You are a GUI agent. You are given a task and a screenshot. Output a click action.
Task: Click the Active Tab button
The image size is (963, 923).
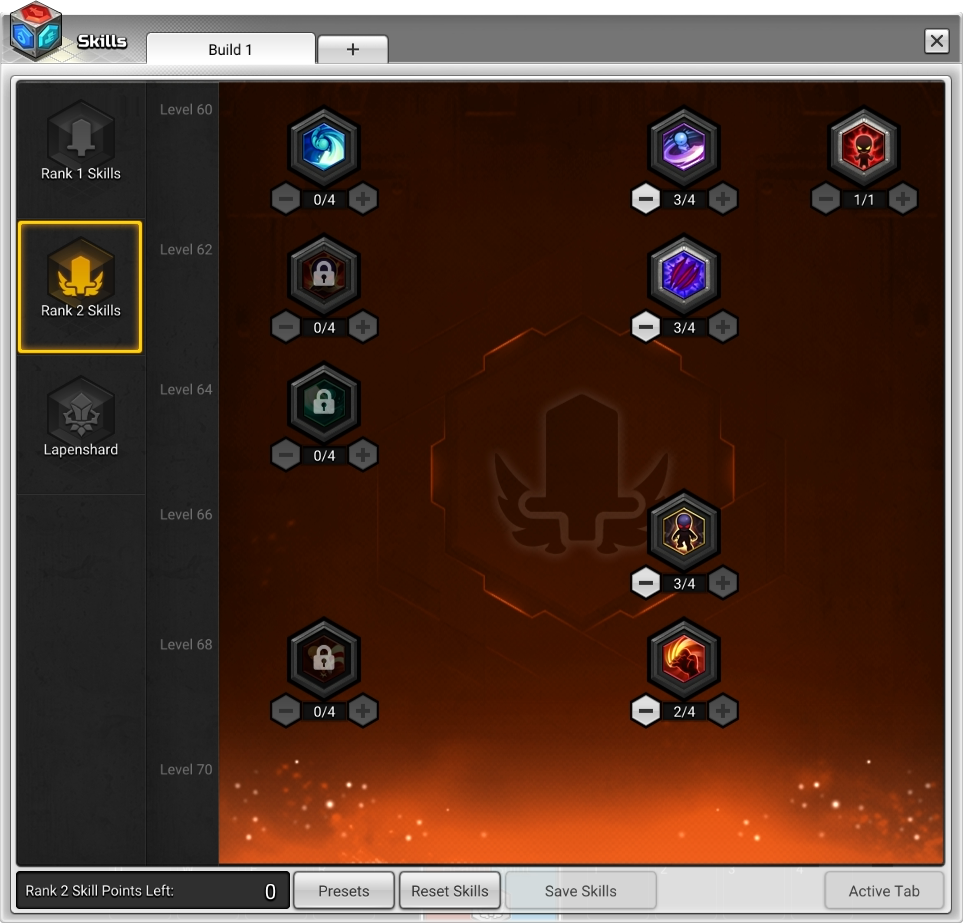pyautogui.click(x=884, y=890)
